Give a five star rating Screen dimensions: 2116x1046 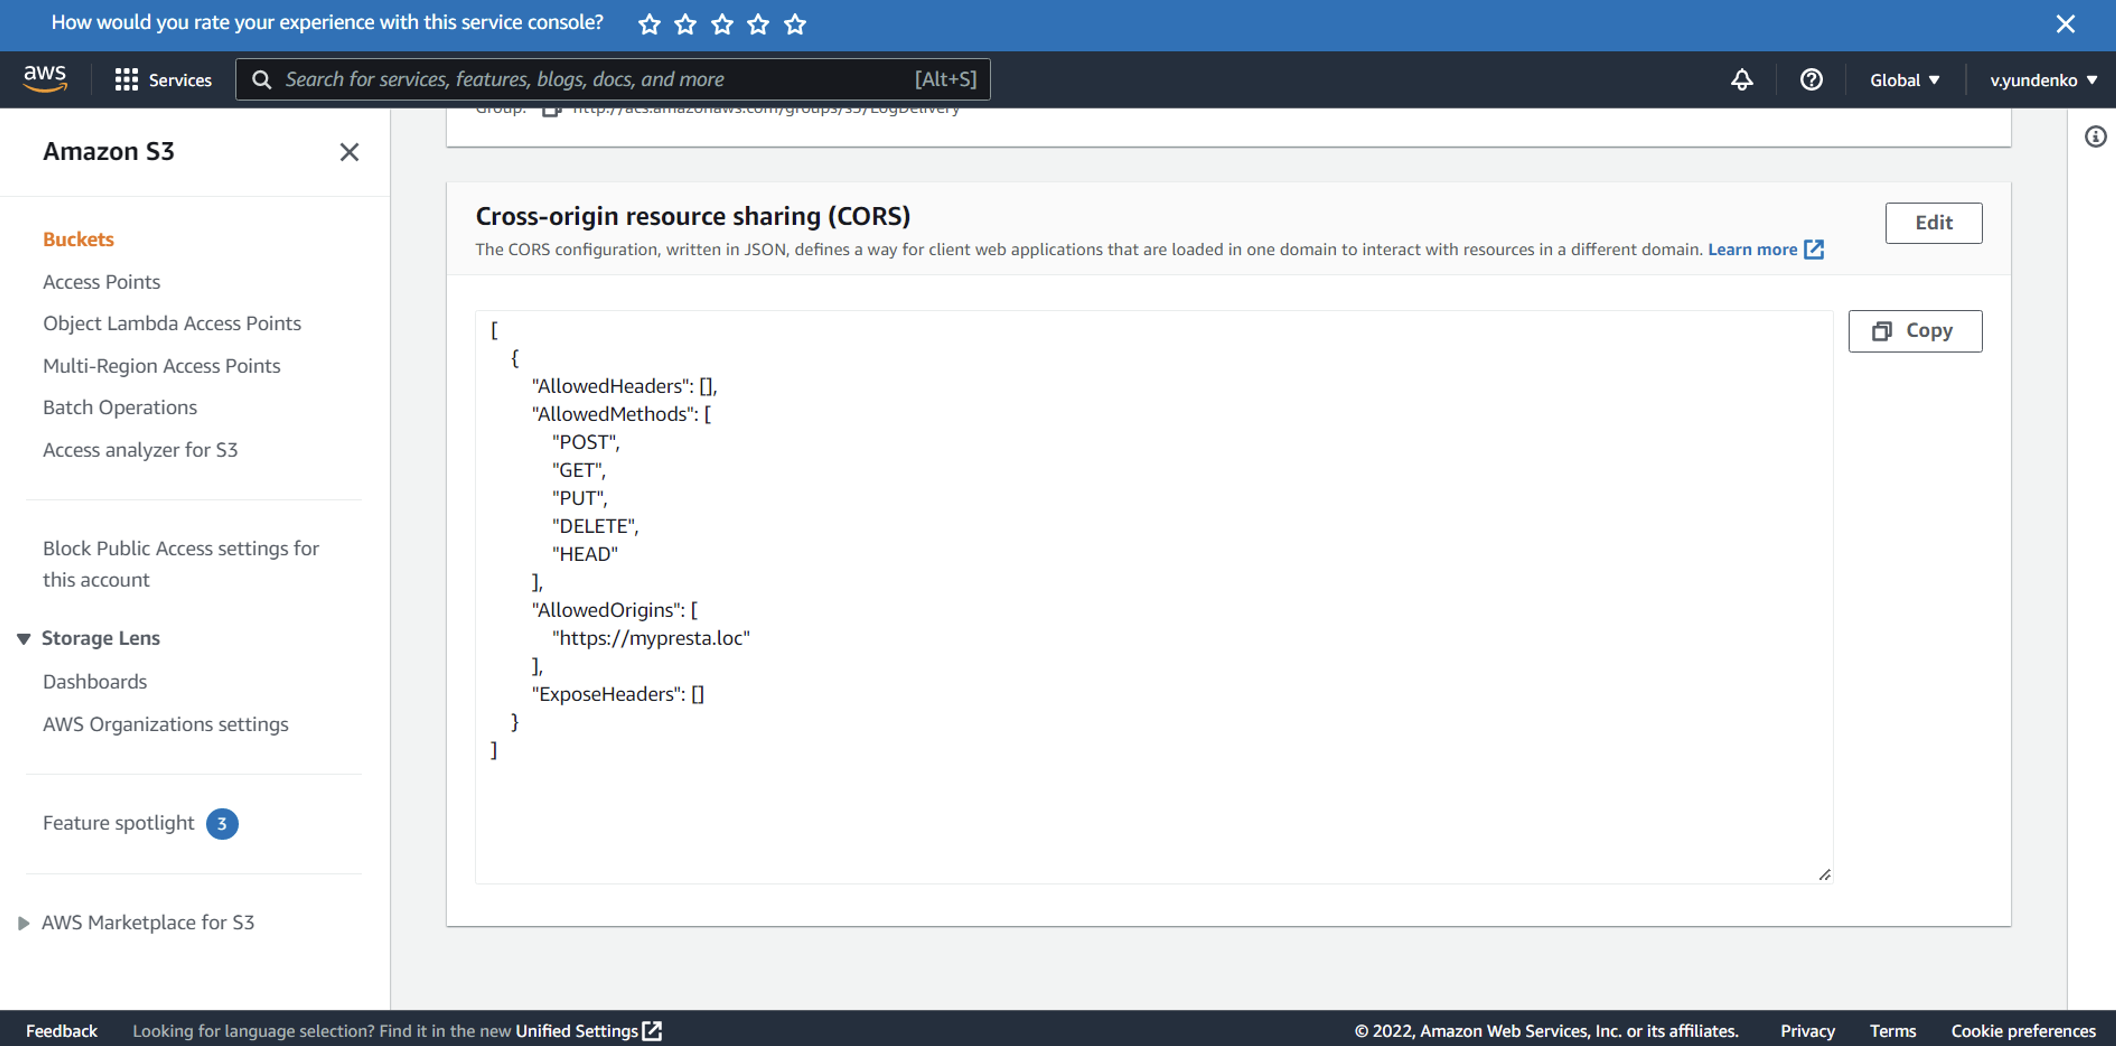795,23
